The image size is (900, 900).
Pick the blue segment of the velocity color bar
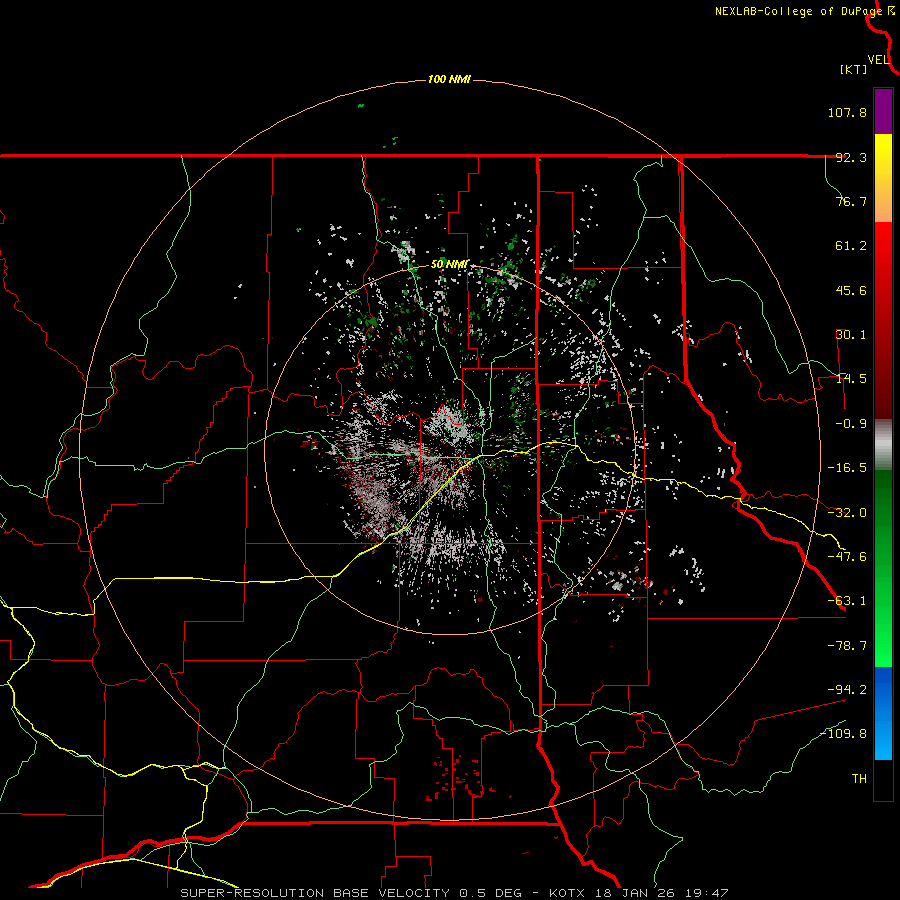pyautogui.click(x=883, y=713)
